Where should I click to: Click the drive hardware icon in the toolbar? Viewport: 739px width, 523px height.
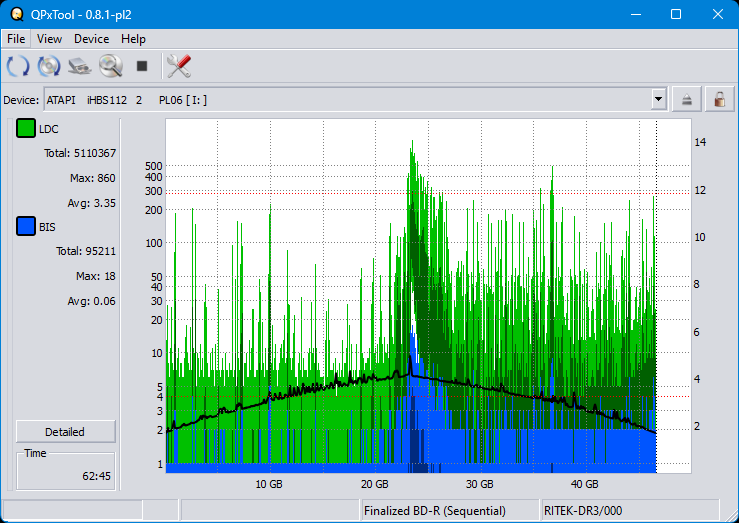[x=80, y=67]
